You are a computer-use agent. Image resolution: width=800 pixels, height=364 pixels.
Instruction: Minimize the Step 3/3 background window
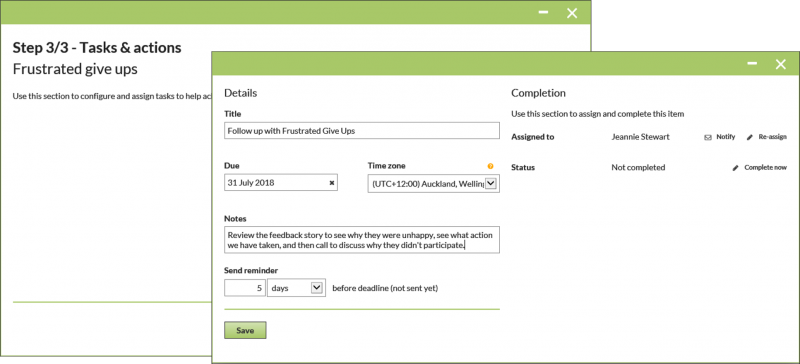pos(543,12)
